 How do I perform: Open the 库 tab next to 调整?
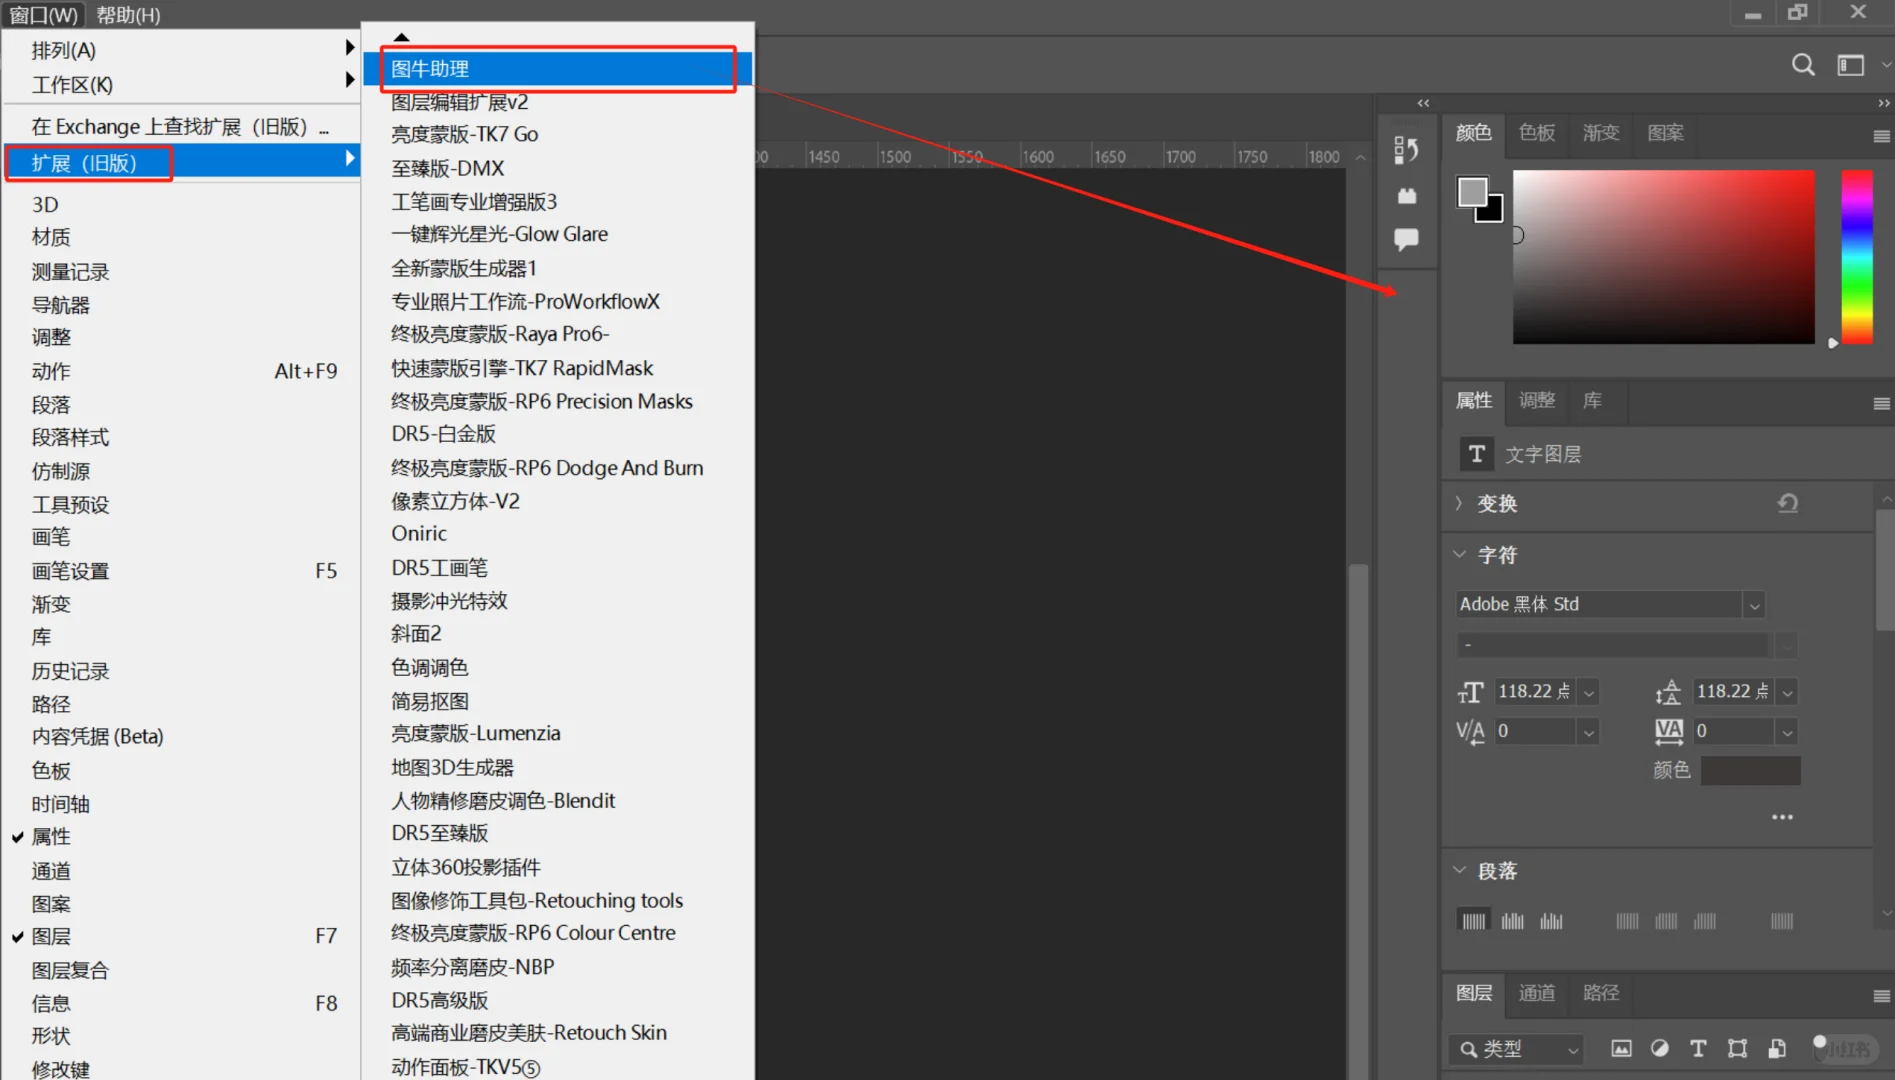1593,400
